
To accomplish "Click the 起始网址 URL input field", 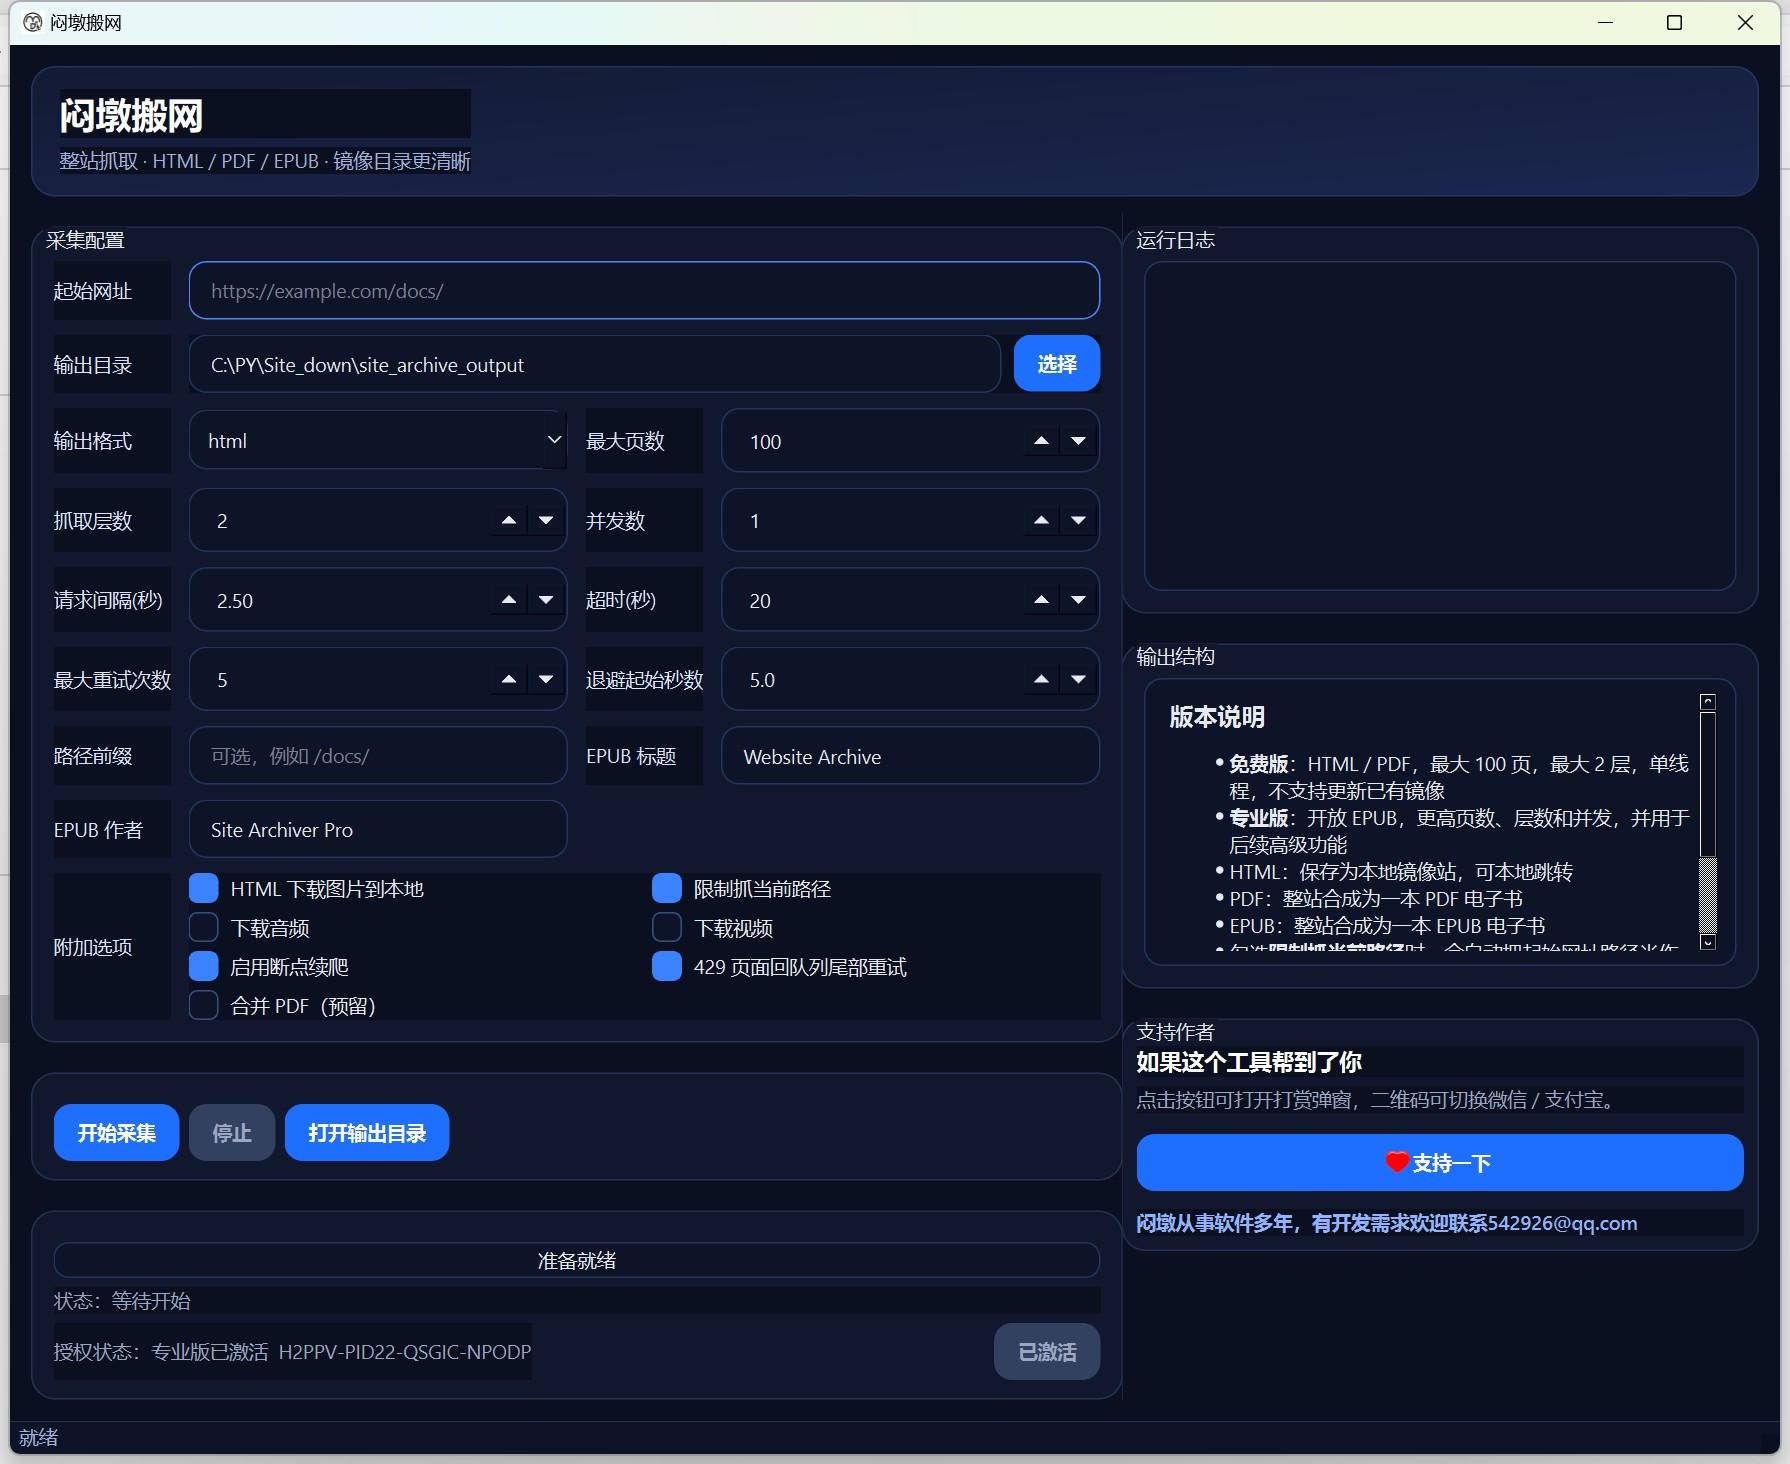I will (643, 291).
